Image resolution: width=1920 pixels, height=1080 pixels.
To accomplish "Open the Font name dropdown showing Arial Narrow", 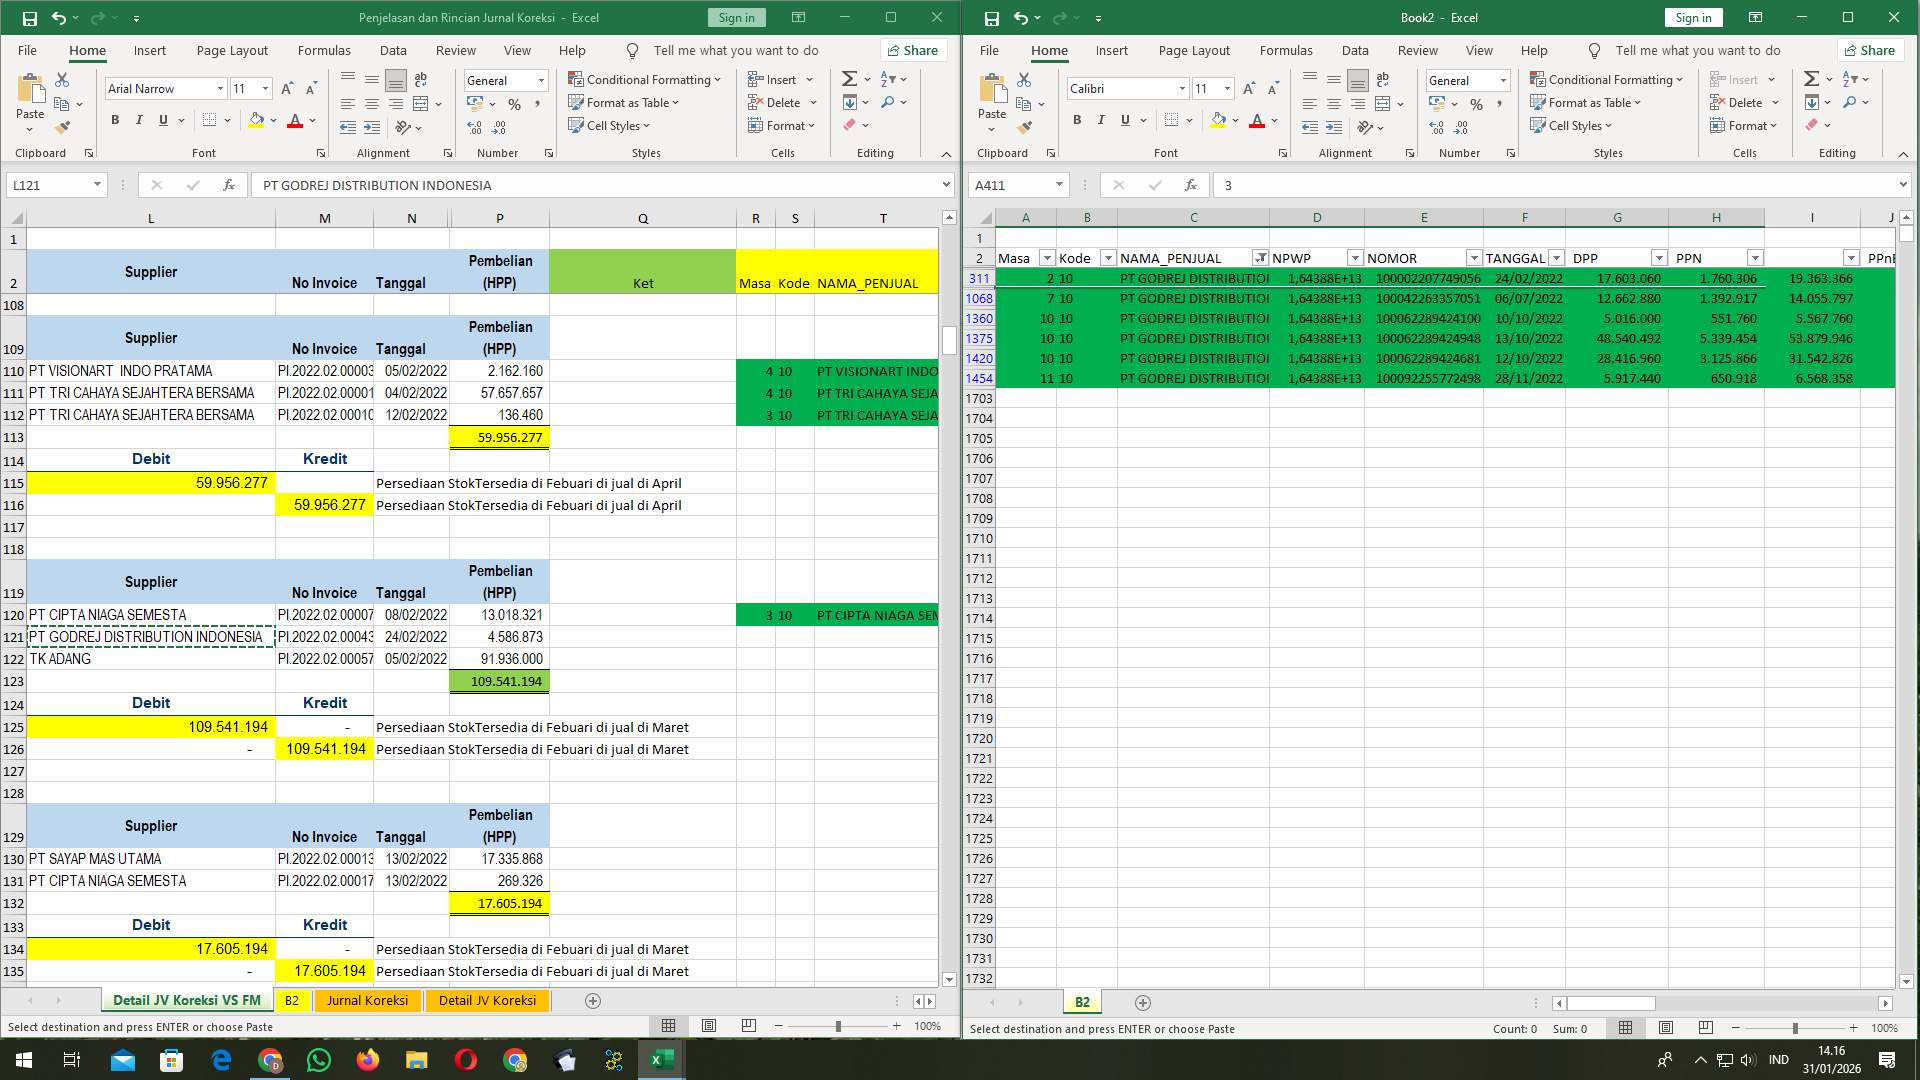I will pyautogui.click(x=220, y=89).
